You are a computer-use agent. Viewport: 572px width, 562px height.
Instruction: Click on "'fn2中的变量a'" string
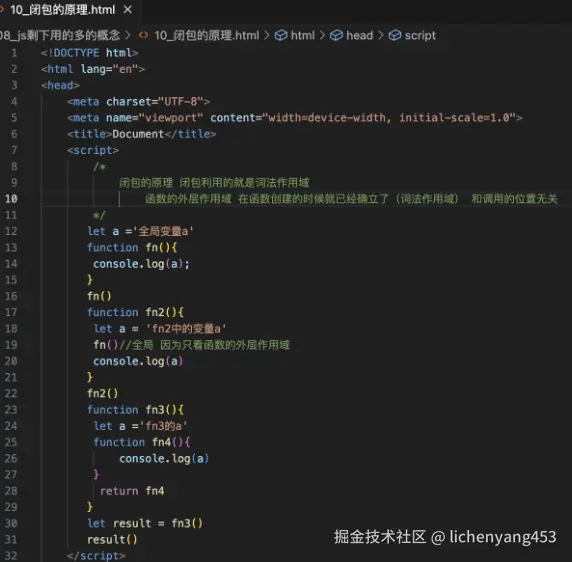tap(186, 329)
